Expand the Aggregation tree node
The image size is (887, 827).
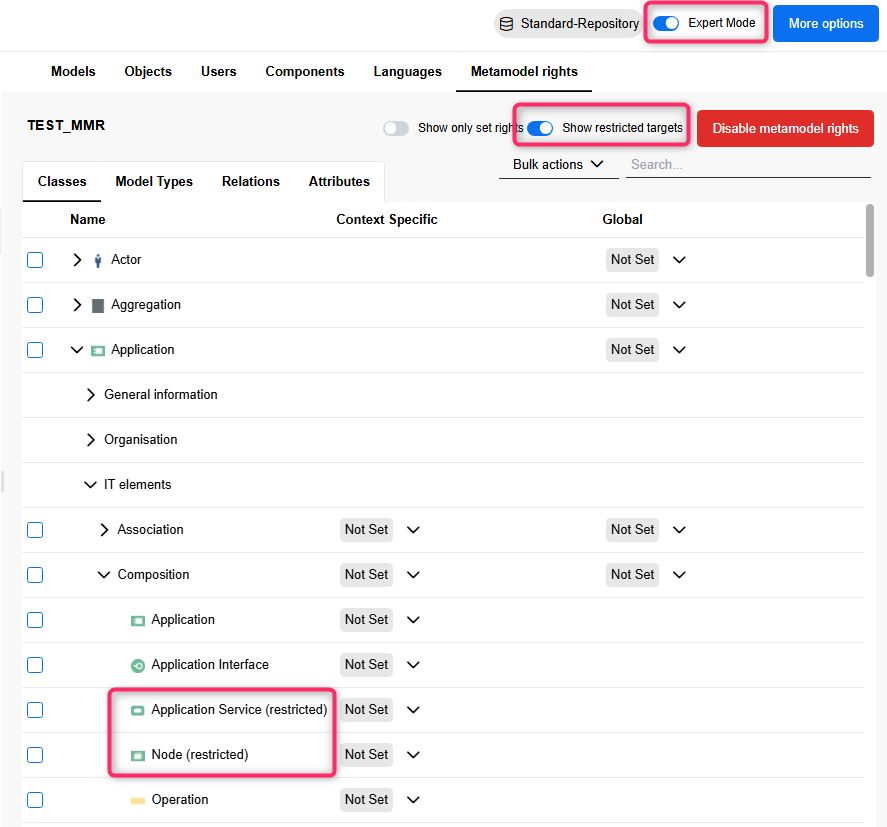[x=77, y=305]
